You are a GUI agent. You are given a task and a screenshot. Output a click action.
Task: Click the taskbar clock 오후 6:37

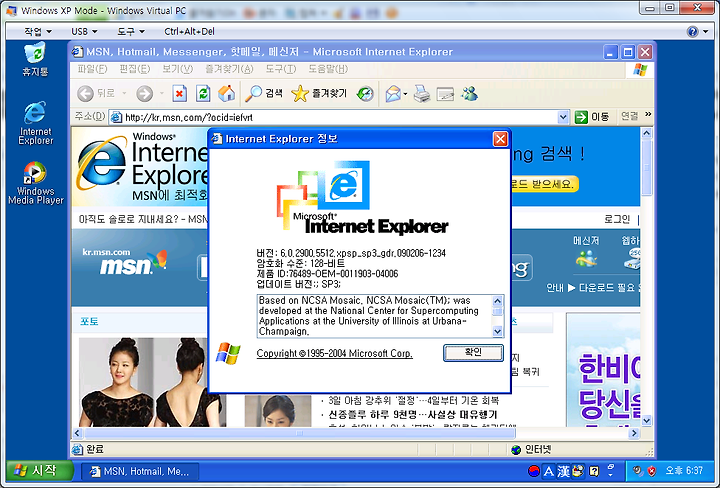tap(684, 471)
